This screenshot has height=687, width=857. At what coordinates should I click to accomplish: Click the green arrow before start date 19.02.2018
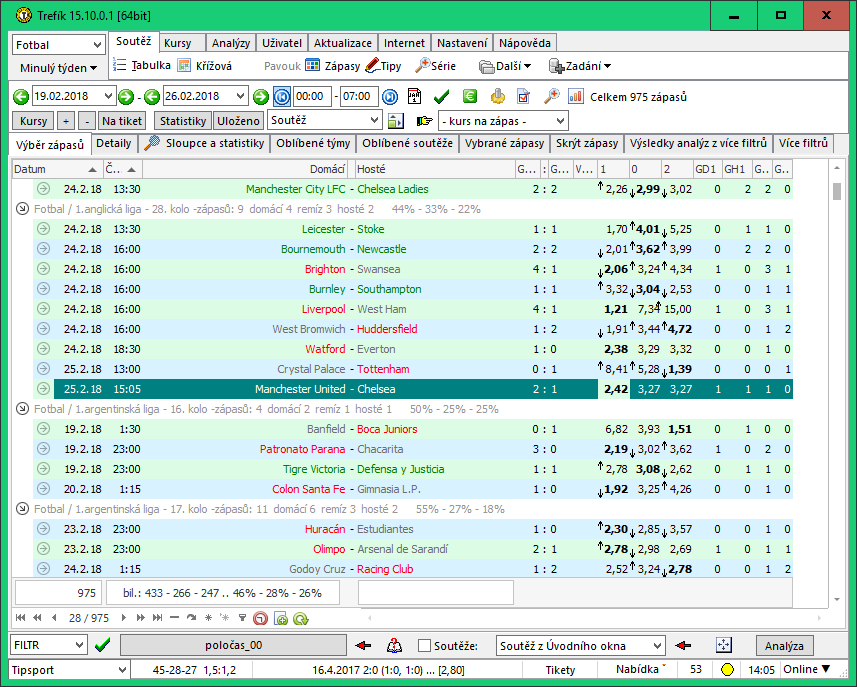coord(21,97)
